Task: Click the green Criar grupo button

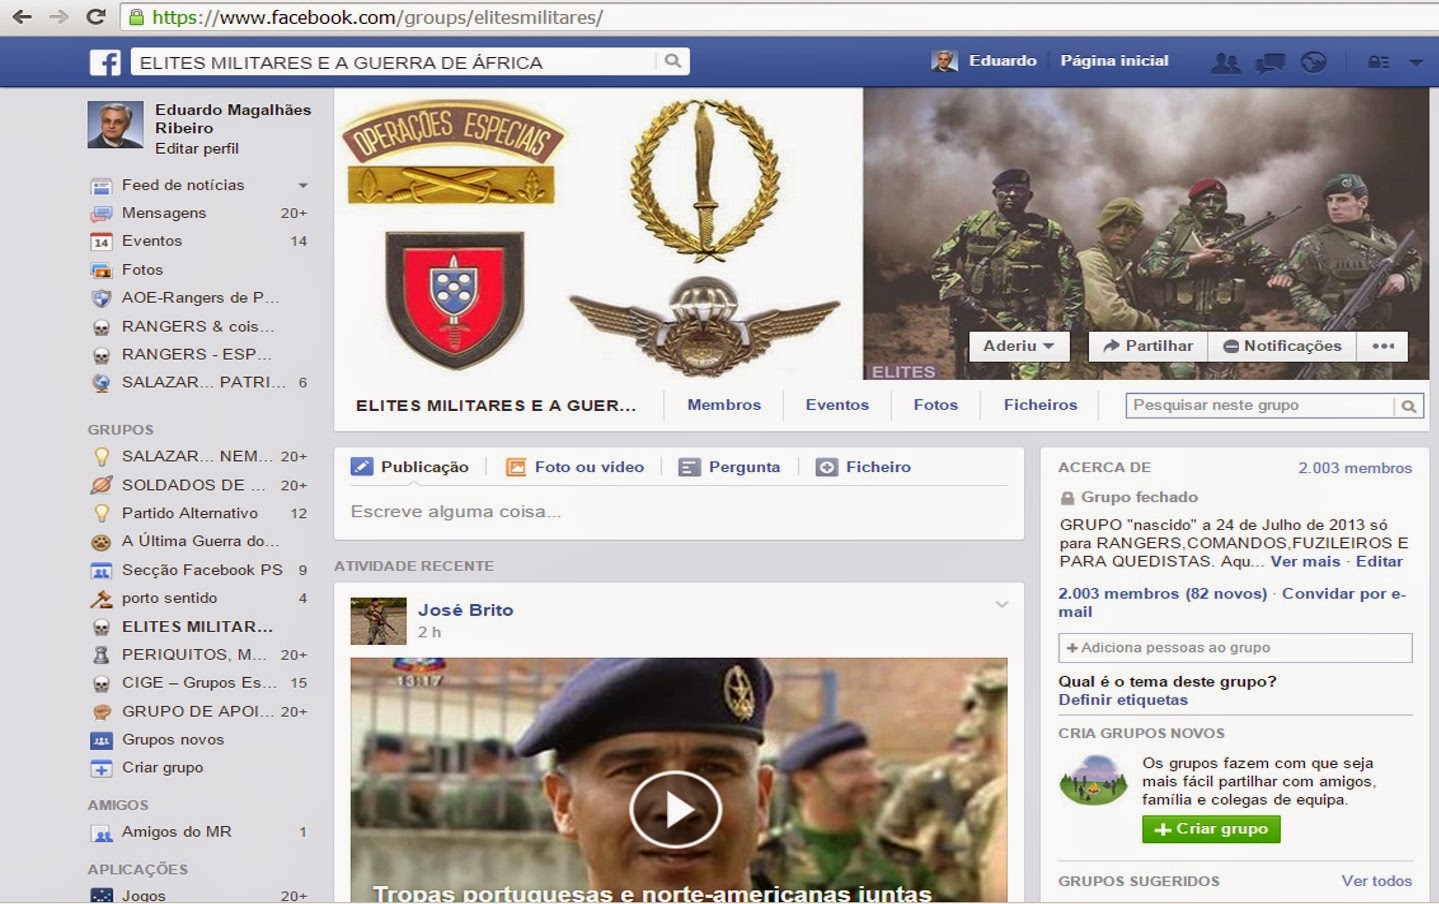Action: coord(1211,829)
